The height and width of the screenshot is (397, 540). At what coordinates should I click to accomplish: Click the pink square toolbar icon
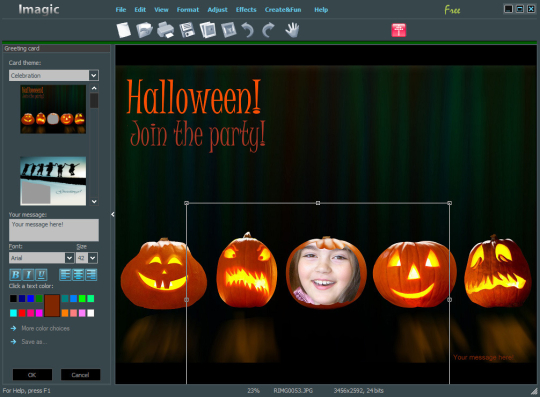coord(398,30)
